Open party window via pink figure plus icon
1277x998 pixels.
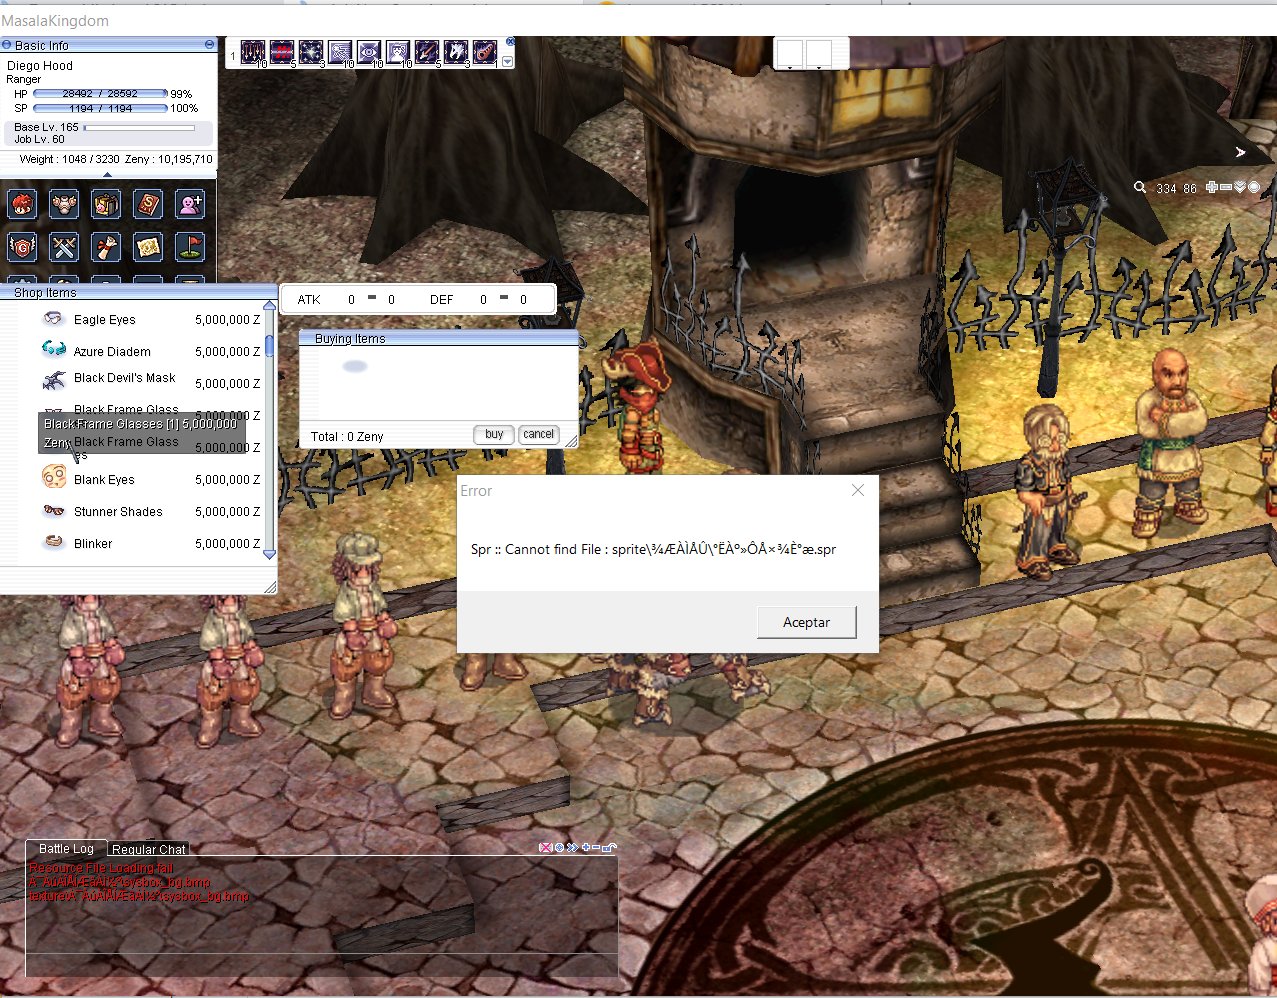tap(190, 204)
